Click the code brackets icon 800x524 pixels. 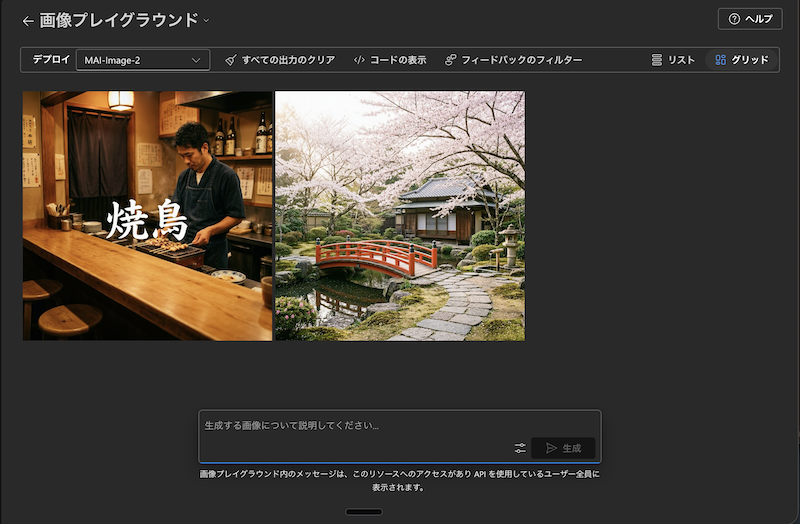[x=359, y=60]
